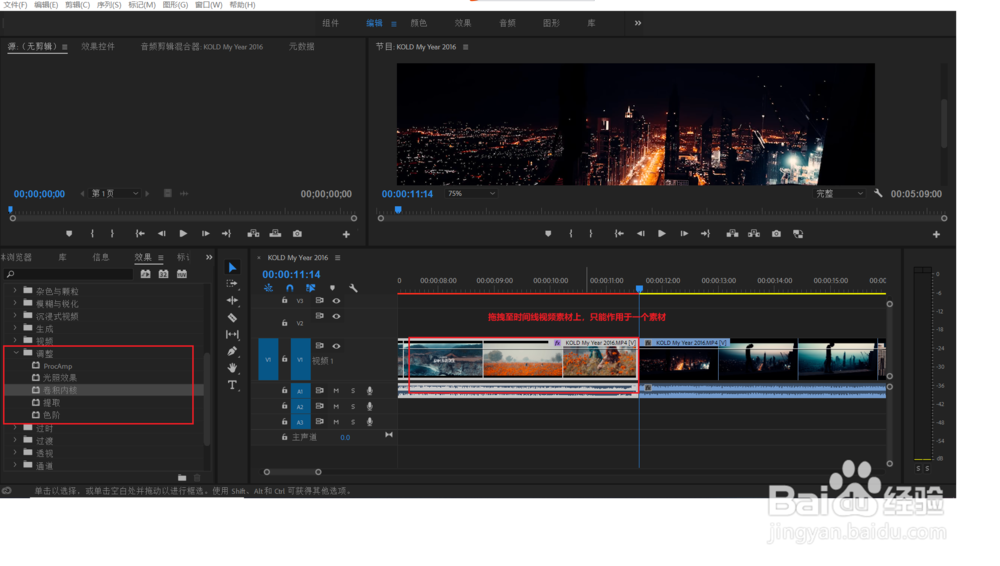This screenshot has height=566, width=1000.
Task: Toggle timeline snap magnet icon
Action: tap(290, 288)
